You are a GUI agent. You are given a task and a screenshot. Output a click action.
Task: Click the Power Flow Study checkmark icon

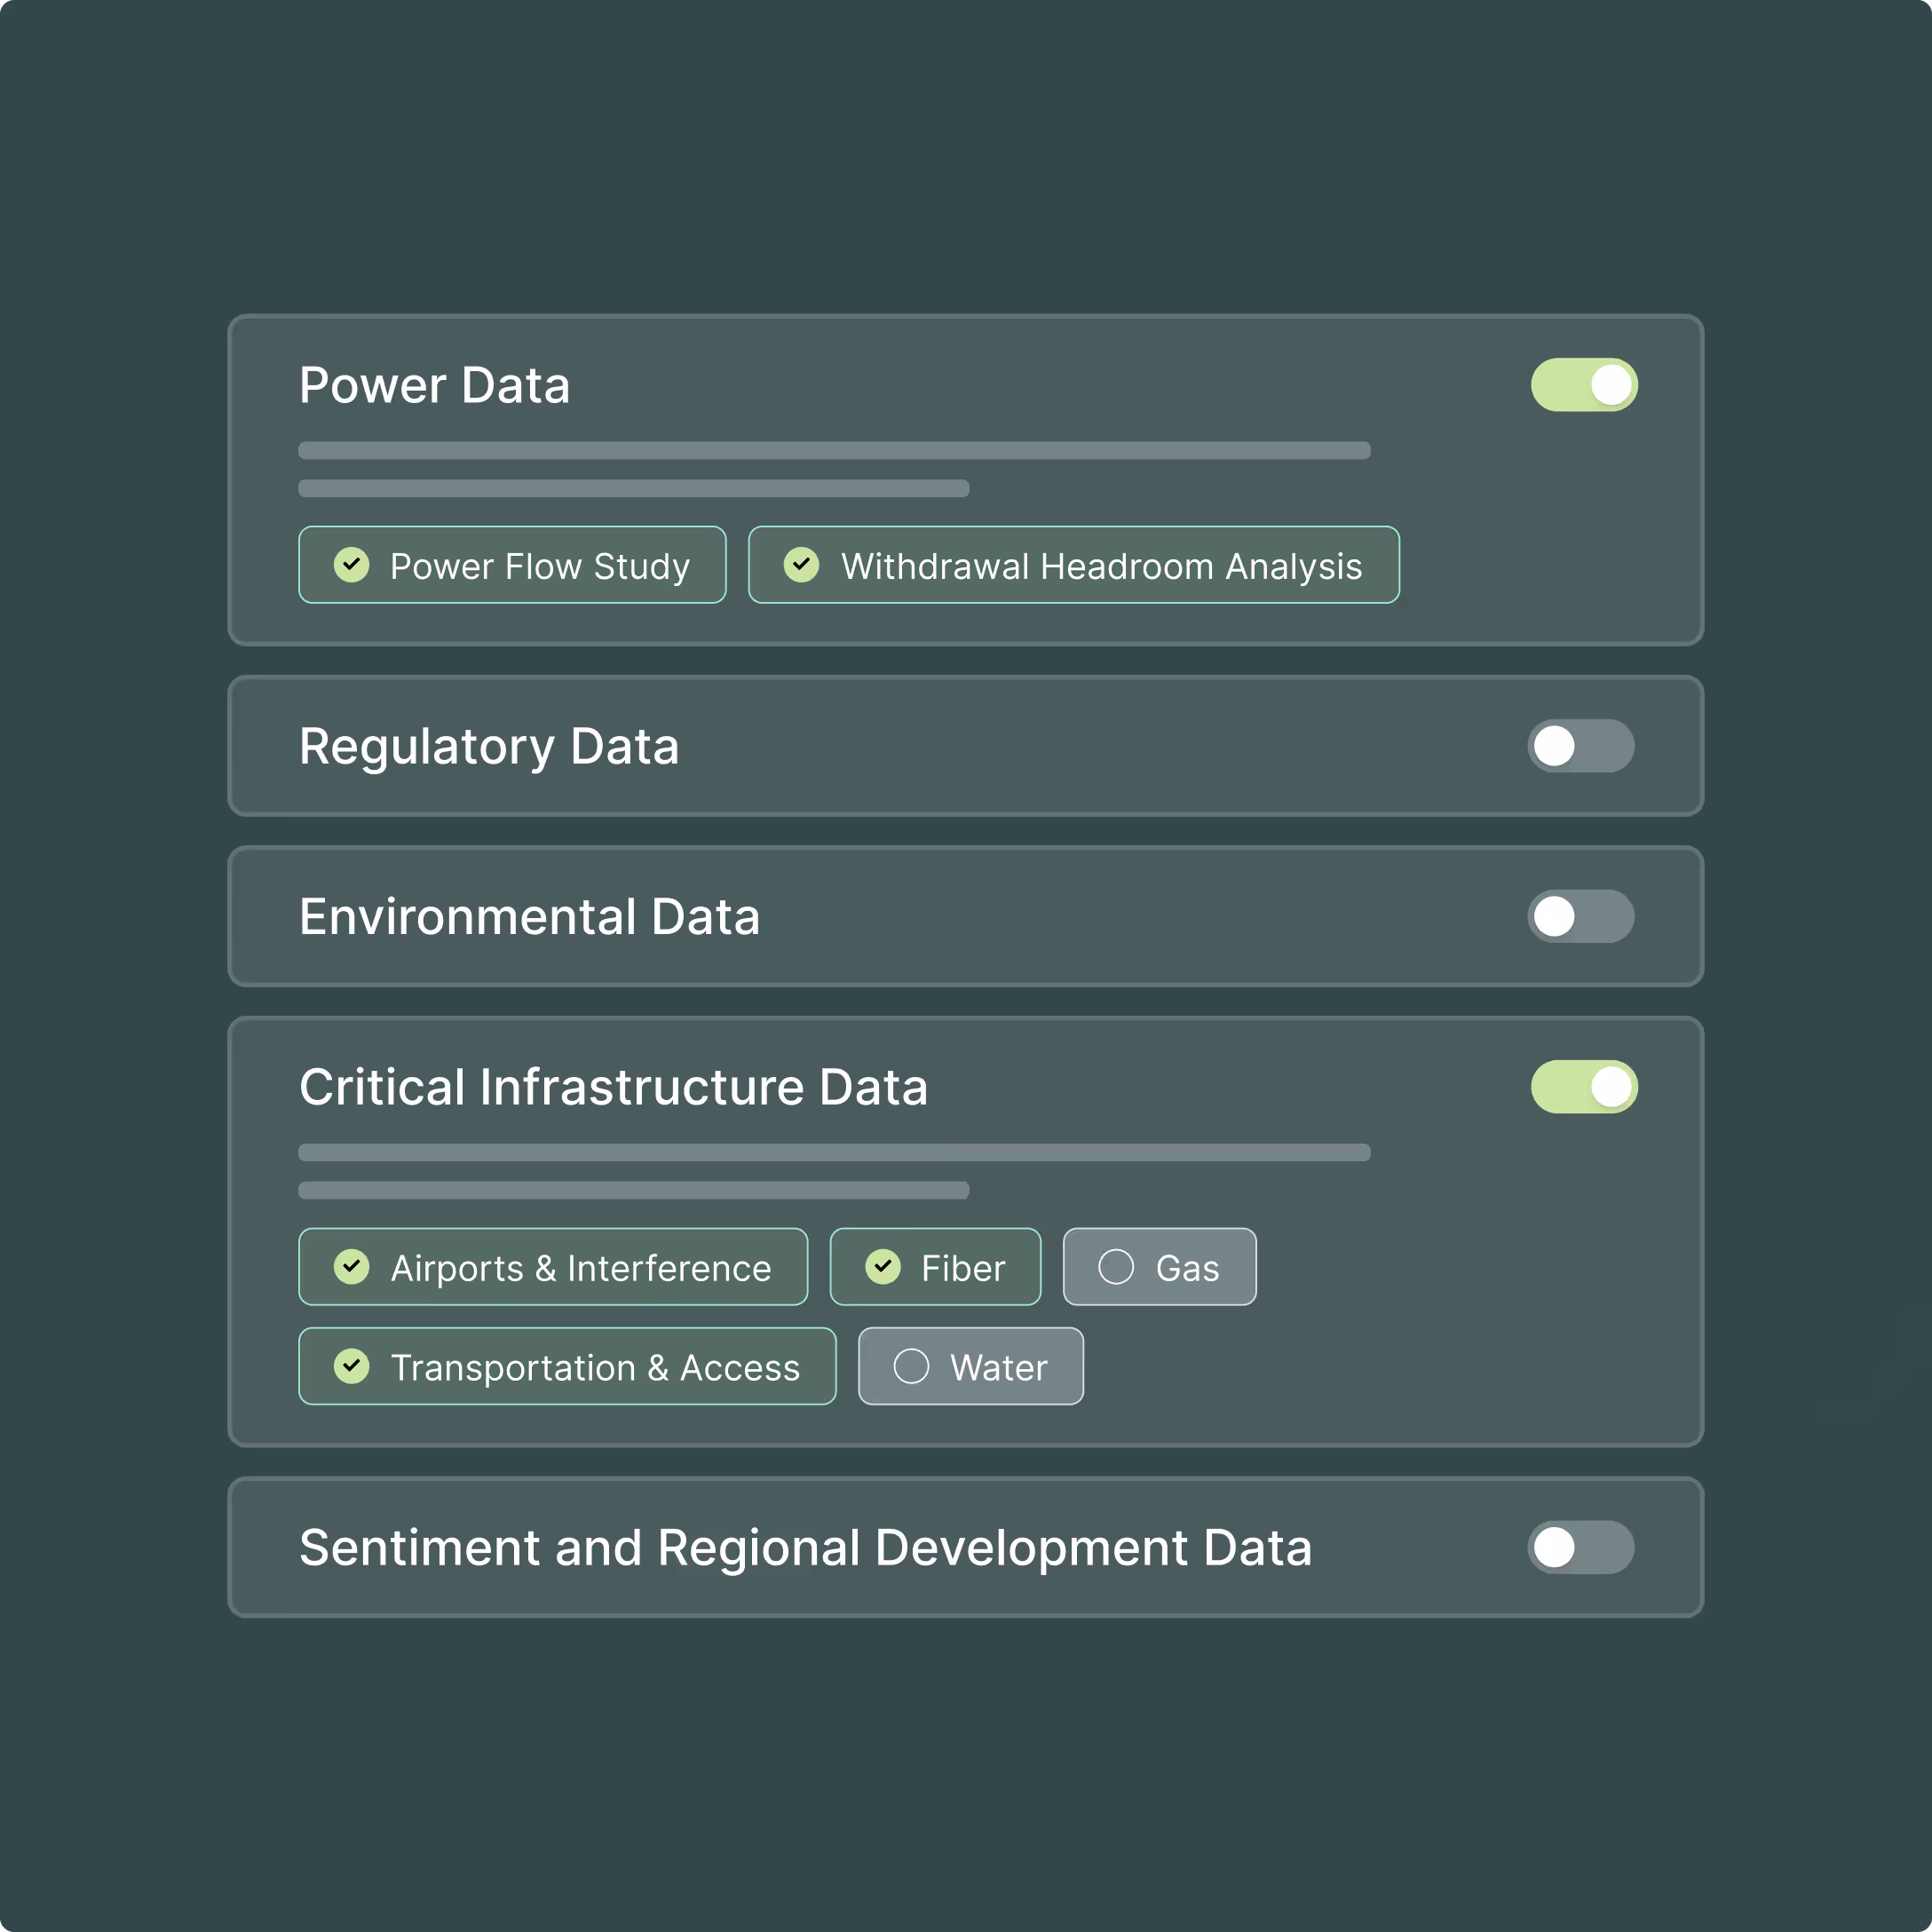pyautogui.click(x=351, y=565)
